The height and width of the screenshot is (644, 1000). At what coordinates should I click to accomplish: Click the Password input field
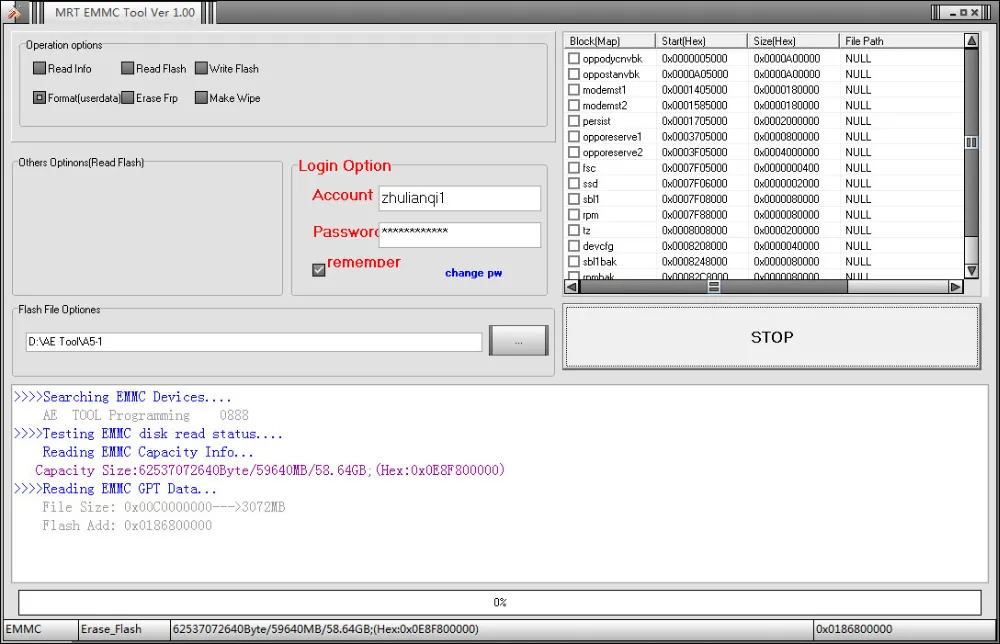(x=459, y=234)
